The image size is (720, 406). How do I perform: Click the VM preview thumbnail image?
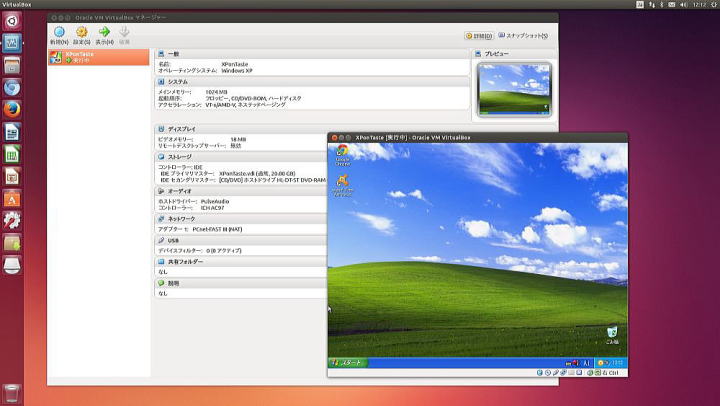514,90
